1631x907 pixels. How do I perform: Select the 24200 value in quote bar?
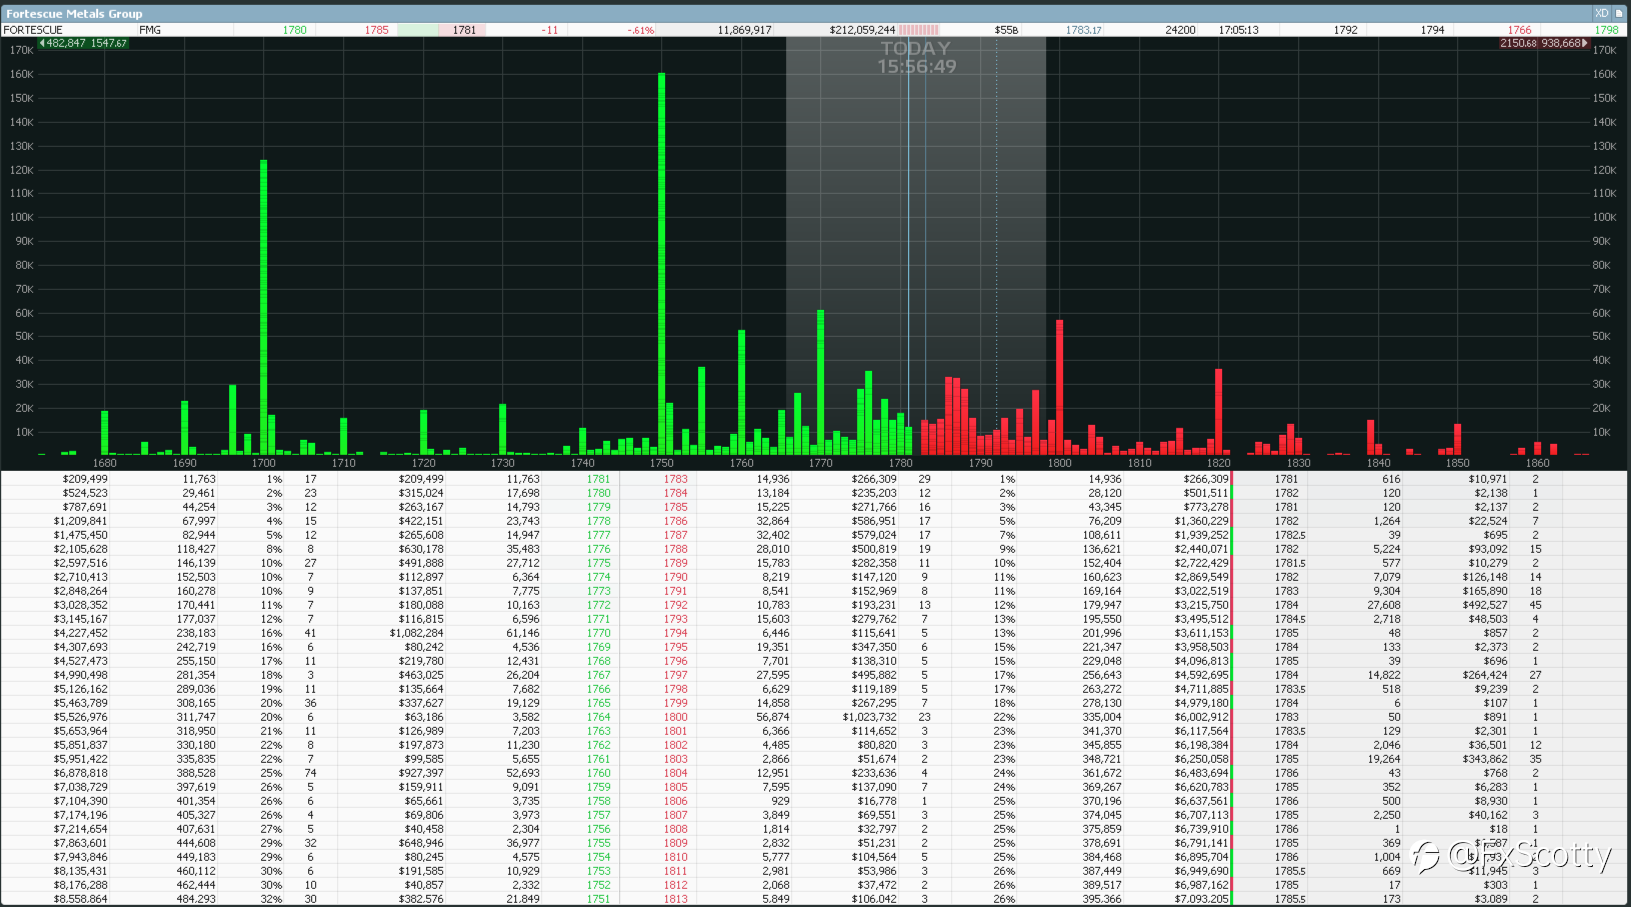coord(1180,30)
